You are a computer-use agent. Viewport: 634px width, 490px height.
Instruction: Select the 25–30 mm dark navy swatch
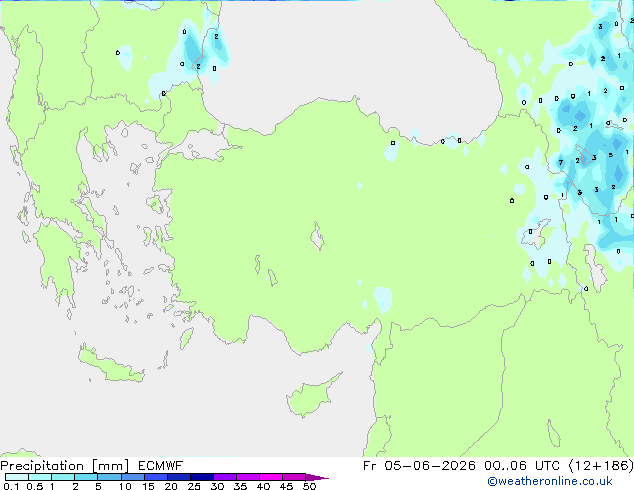(202, 477)
